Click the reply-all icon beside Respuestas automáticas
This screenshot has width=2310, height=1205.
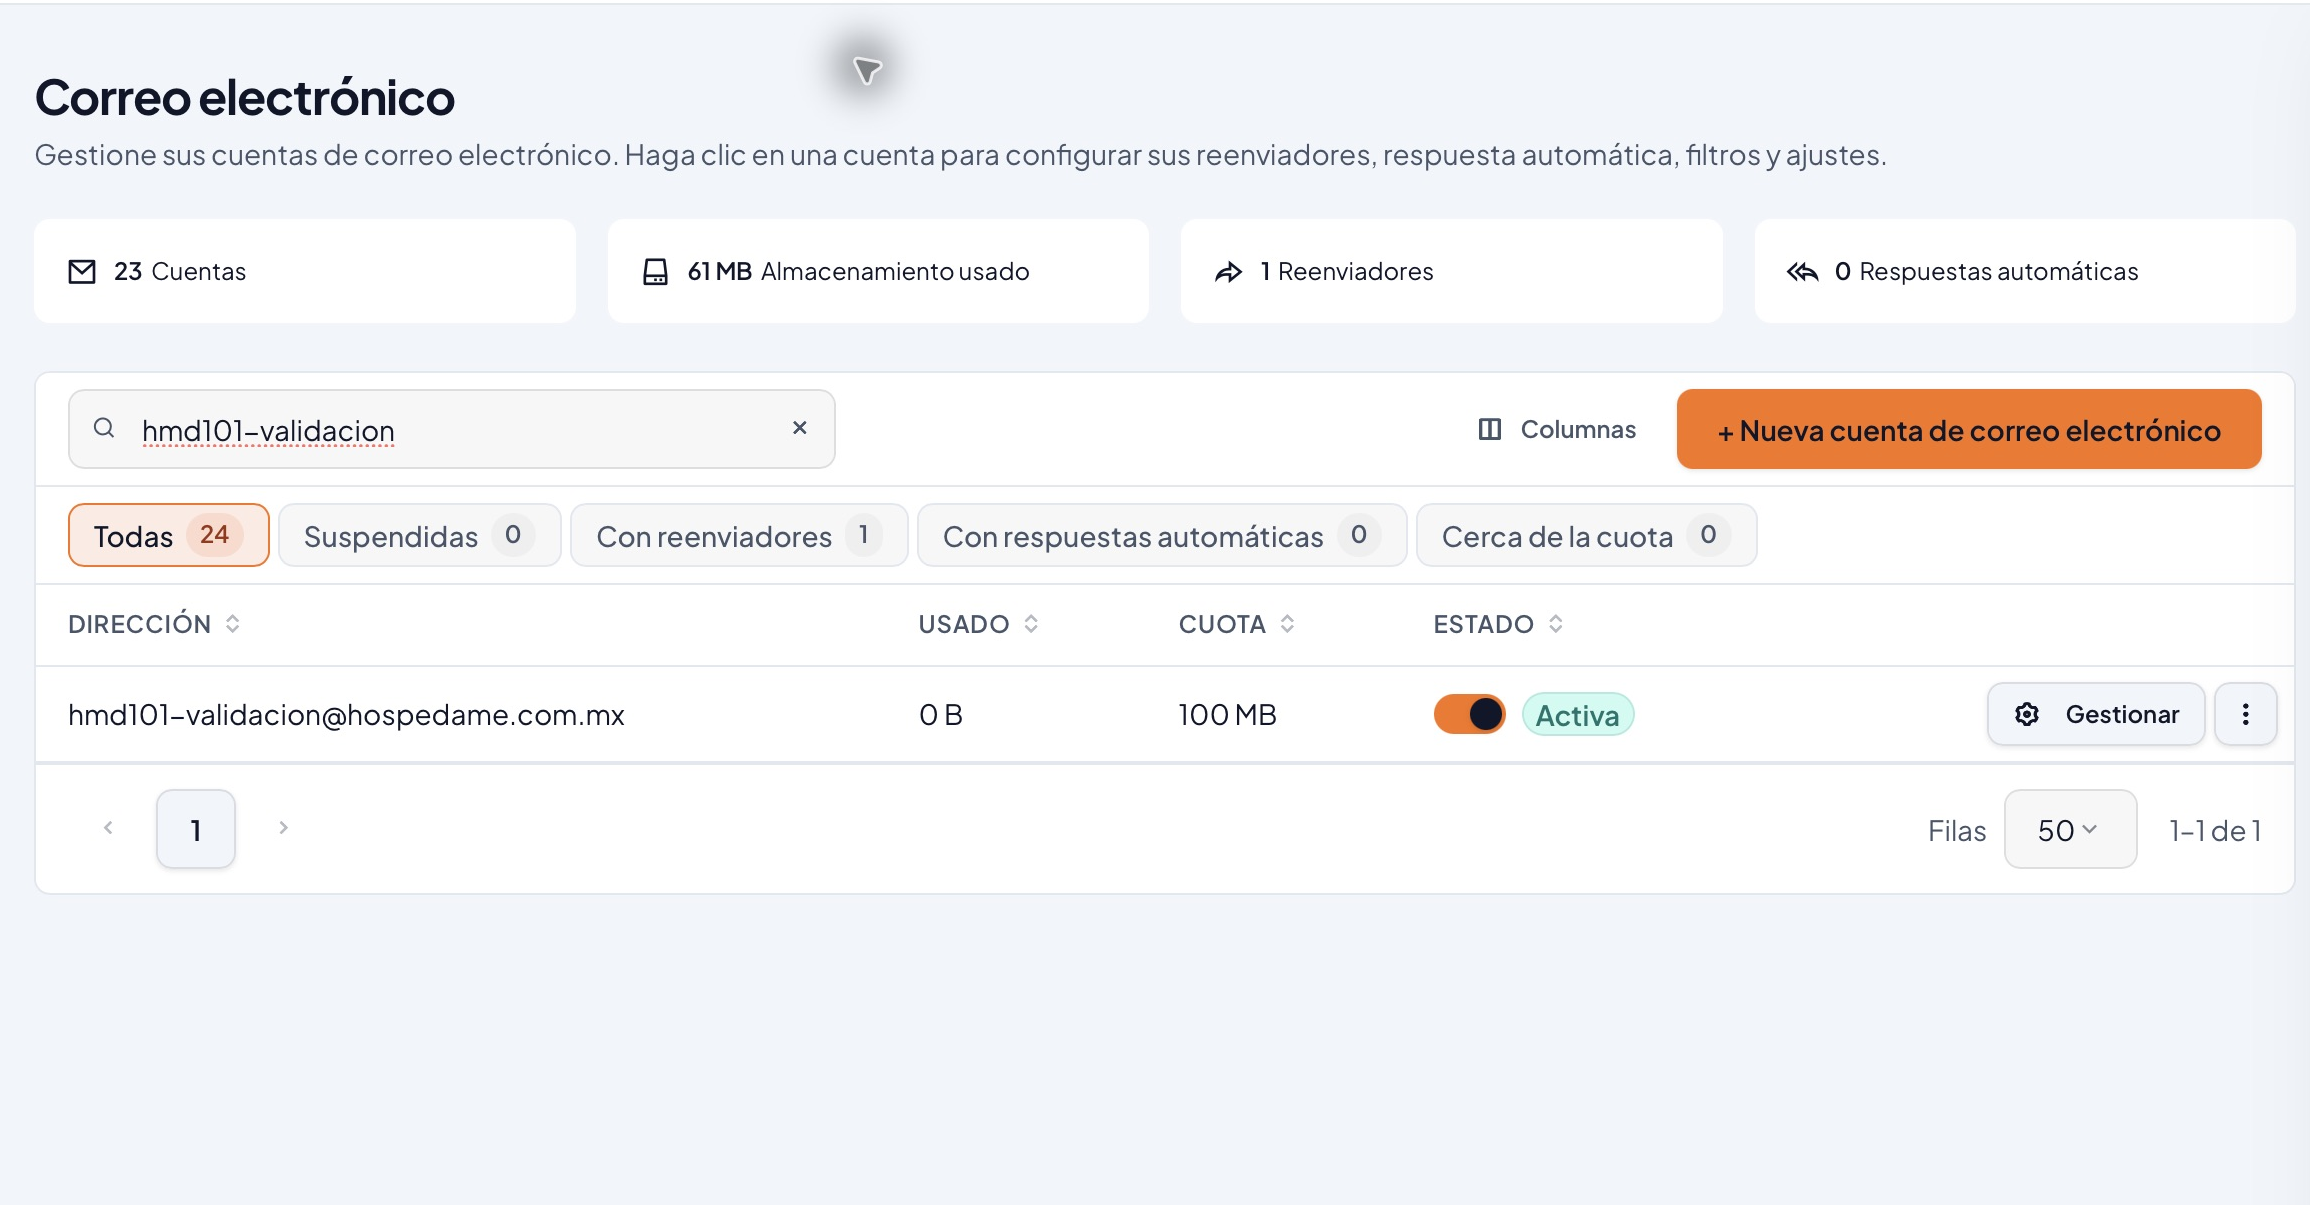pyautogui.click(x=1802, y=272)
